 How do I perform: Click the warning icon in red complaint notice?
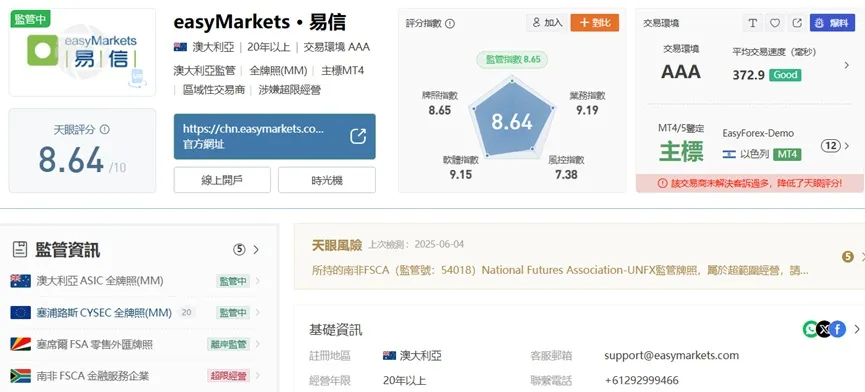(663, 184)
